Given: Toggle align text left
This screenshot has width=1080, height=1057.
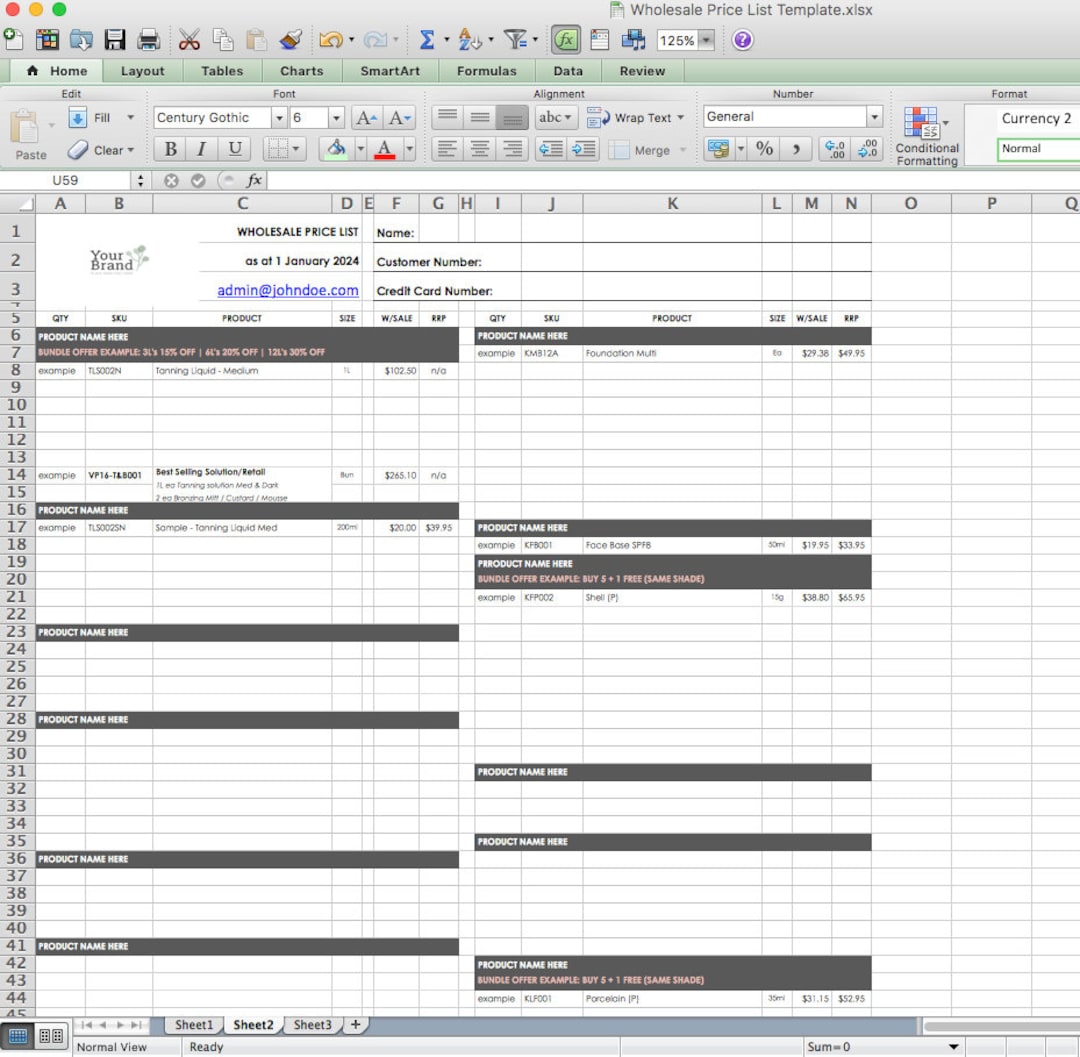Looking at the screenshot, I should [448, 149].
